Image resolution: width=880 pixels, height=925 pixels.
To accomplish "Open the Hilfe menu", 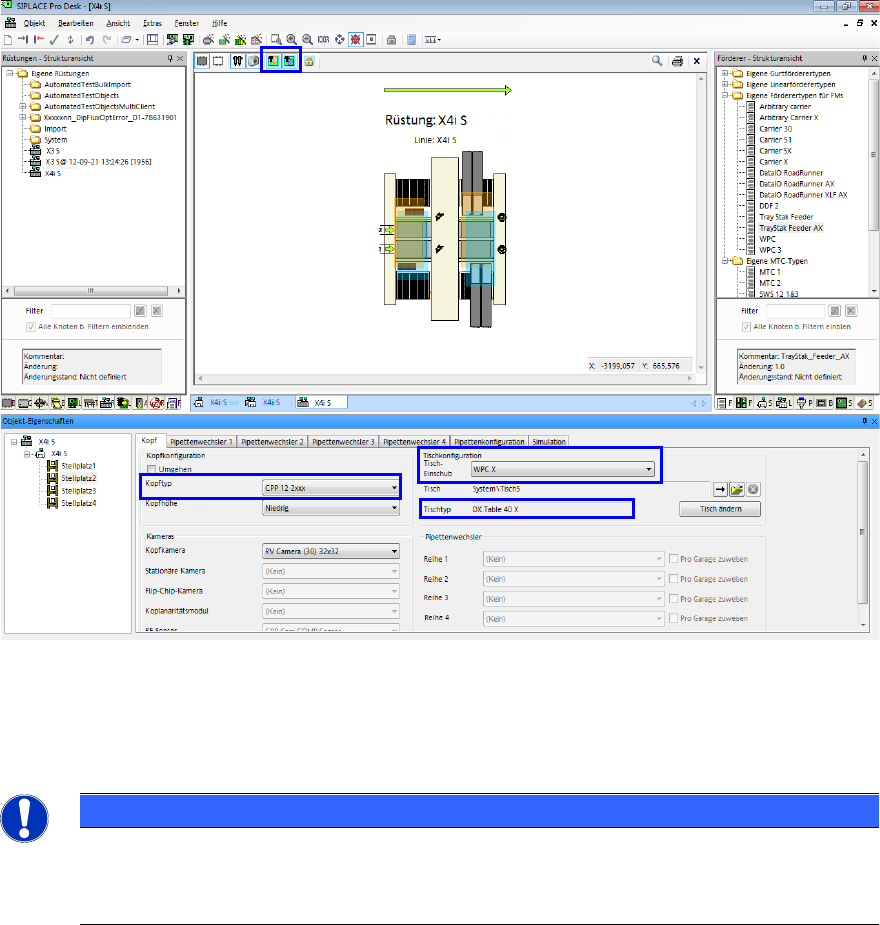I will pos(219,23).
